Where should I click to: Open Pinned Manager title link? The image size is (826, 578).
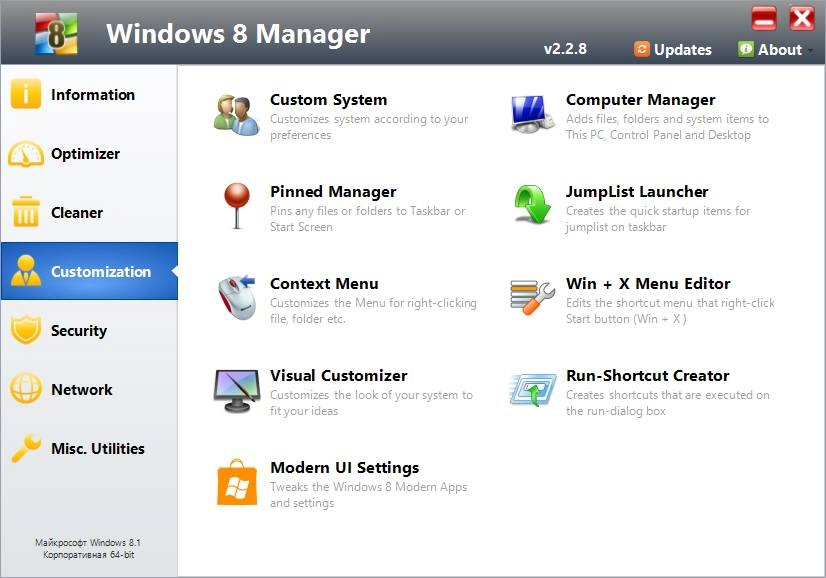point(333,191)
